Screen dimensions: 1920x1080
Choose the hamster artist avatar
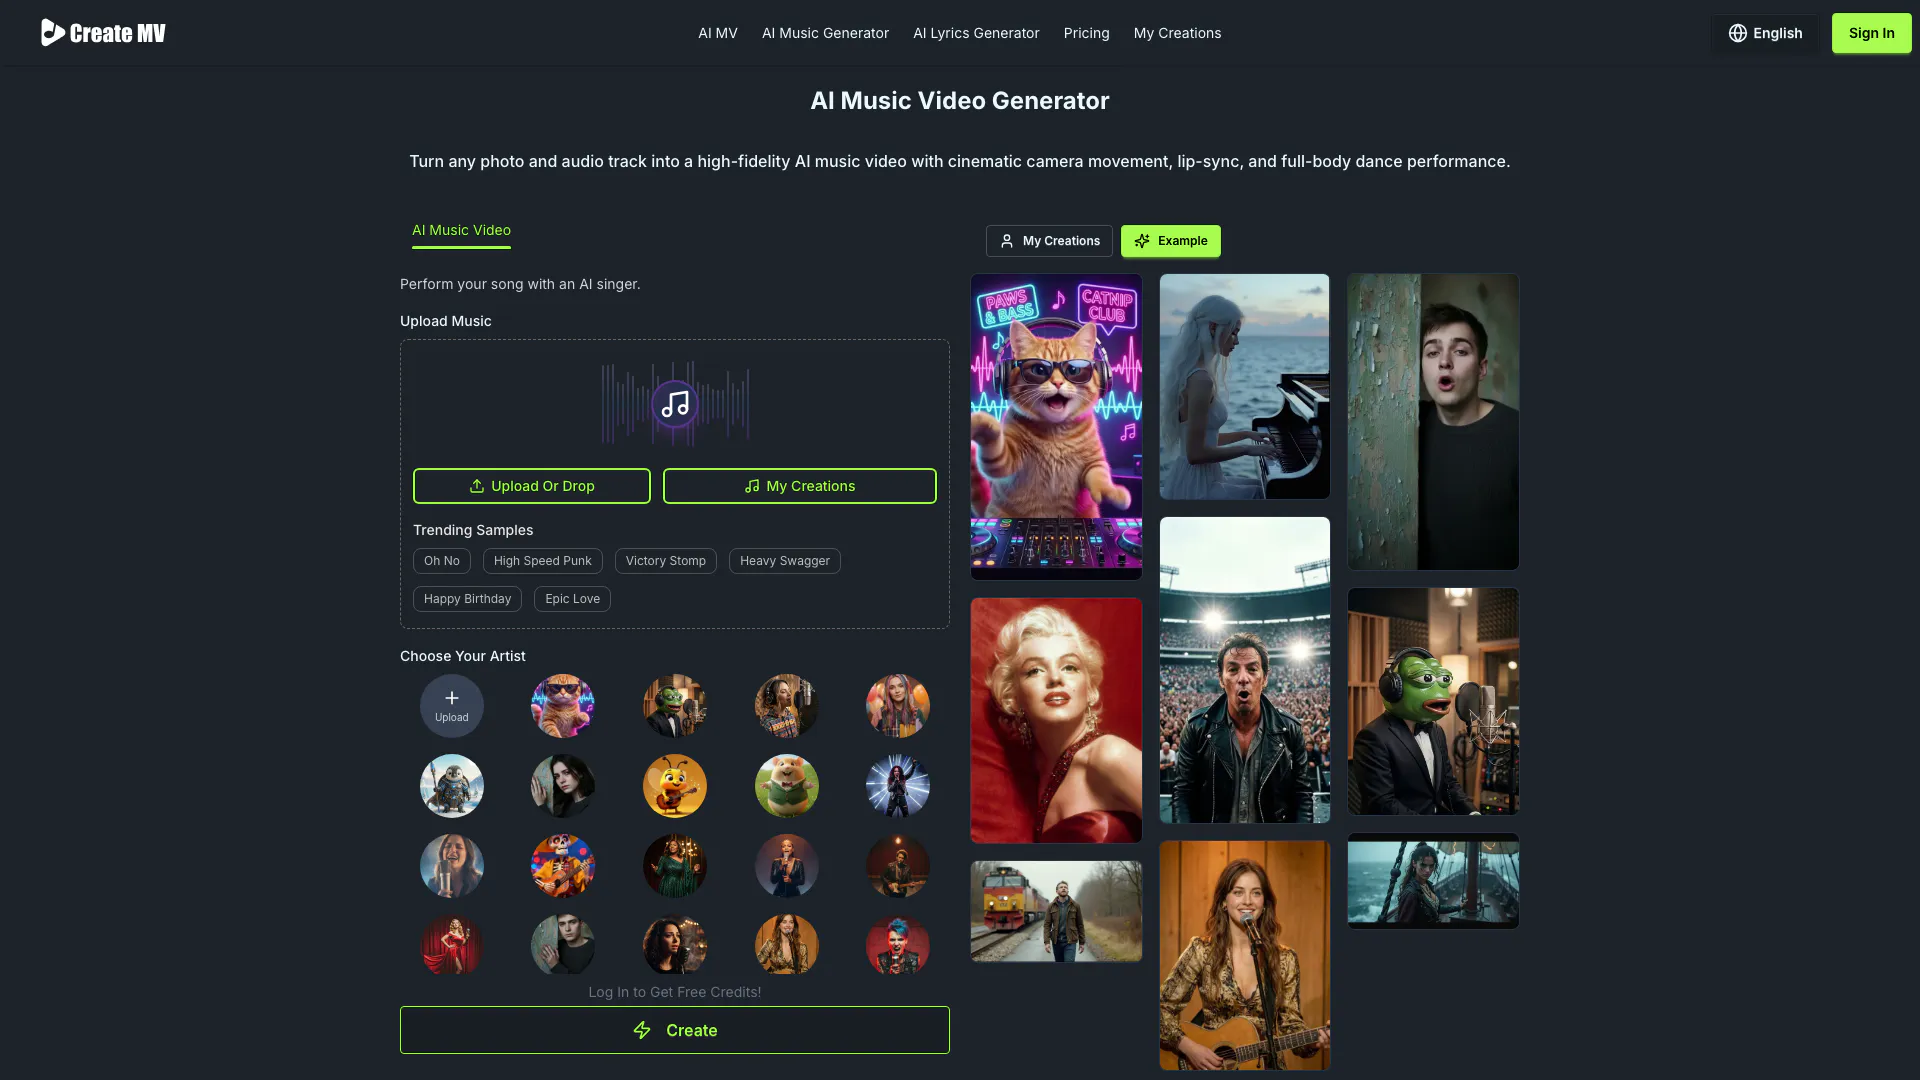click(787, 786)
